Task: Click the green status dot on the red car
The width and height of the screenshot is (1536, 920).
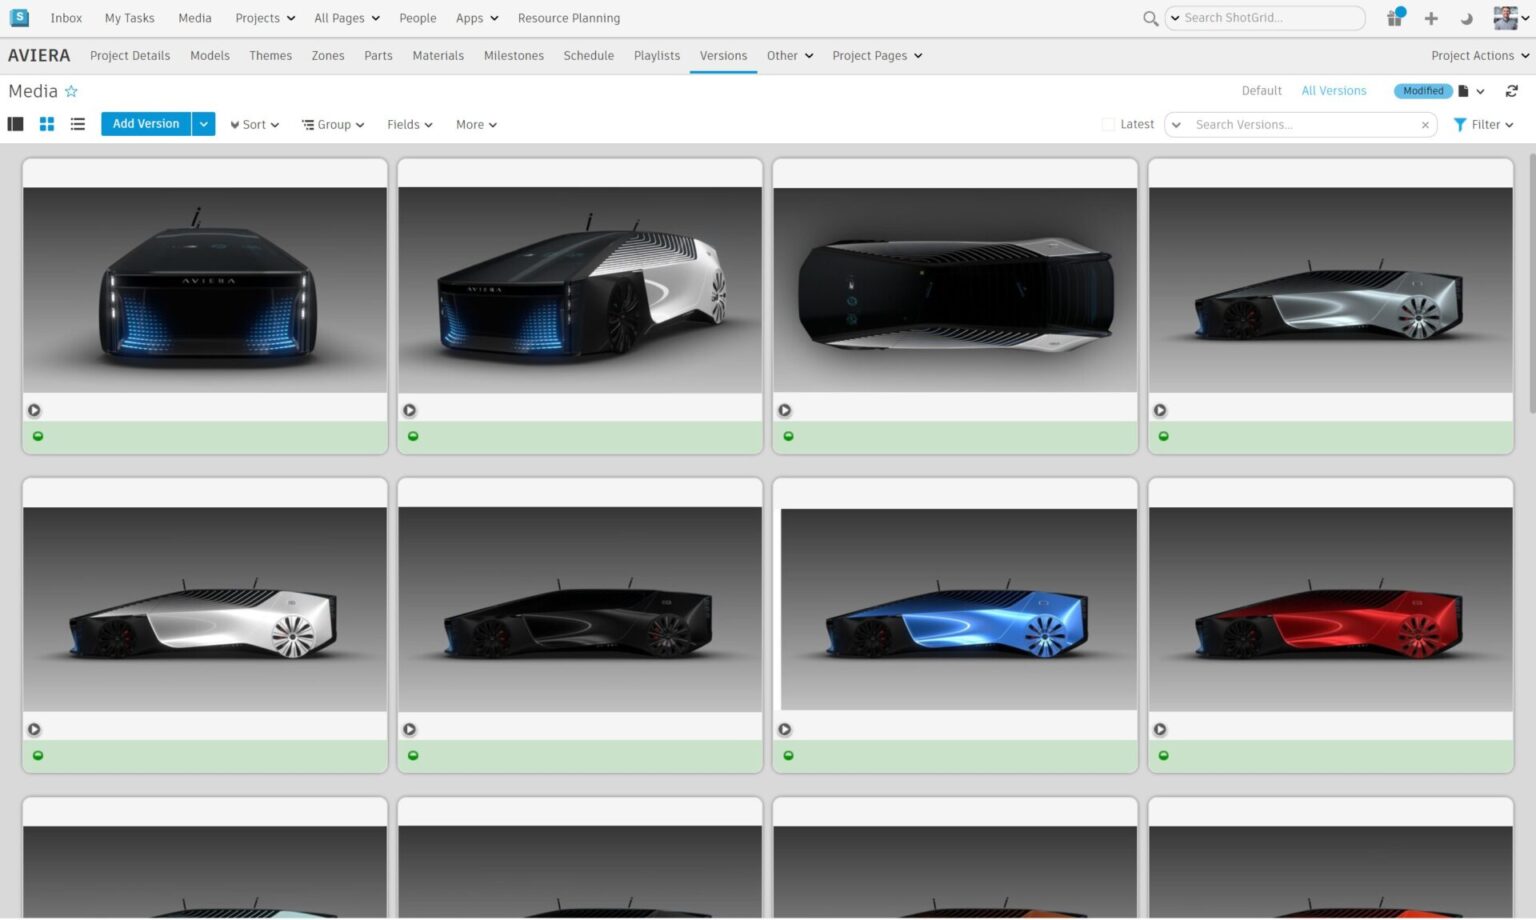Action: [1163, 755]
